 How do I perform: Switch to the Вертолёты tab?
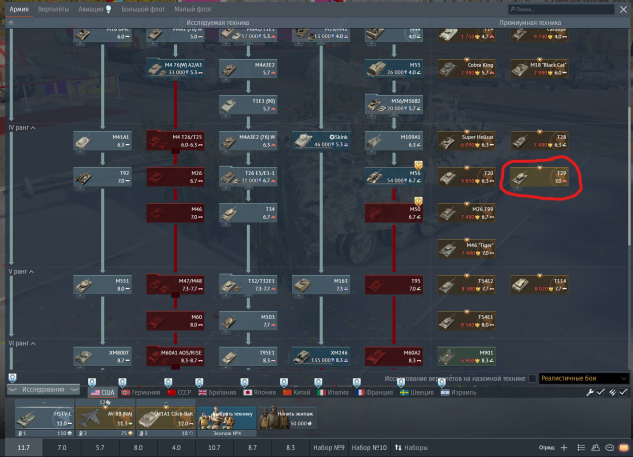click(53, 8)
